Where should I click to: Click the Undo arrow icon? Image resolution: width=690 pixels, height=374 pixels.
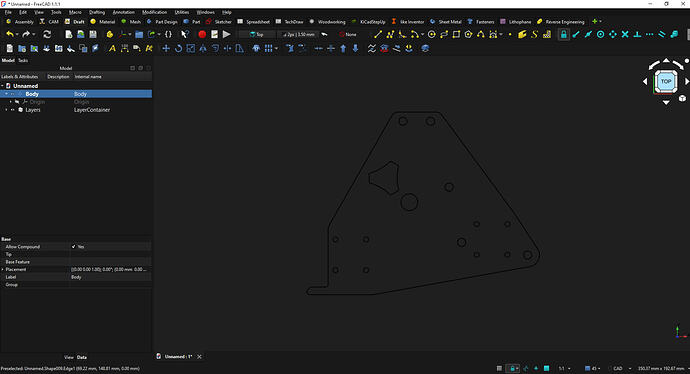coord(9,34)
